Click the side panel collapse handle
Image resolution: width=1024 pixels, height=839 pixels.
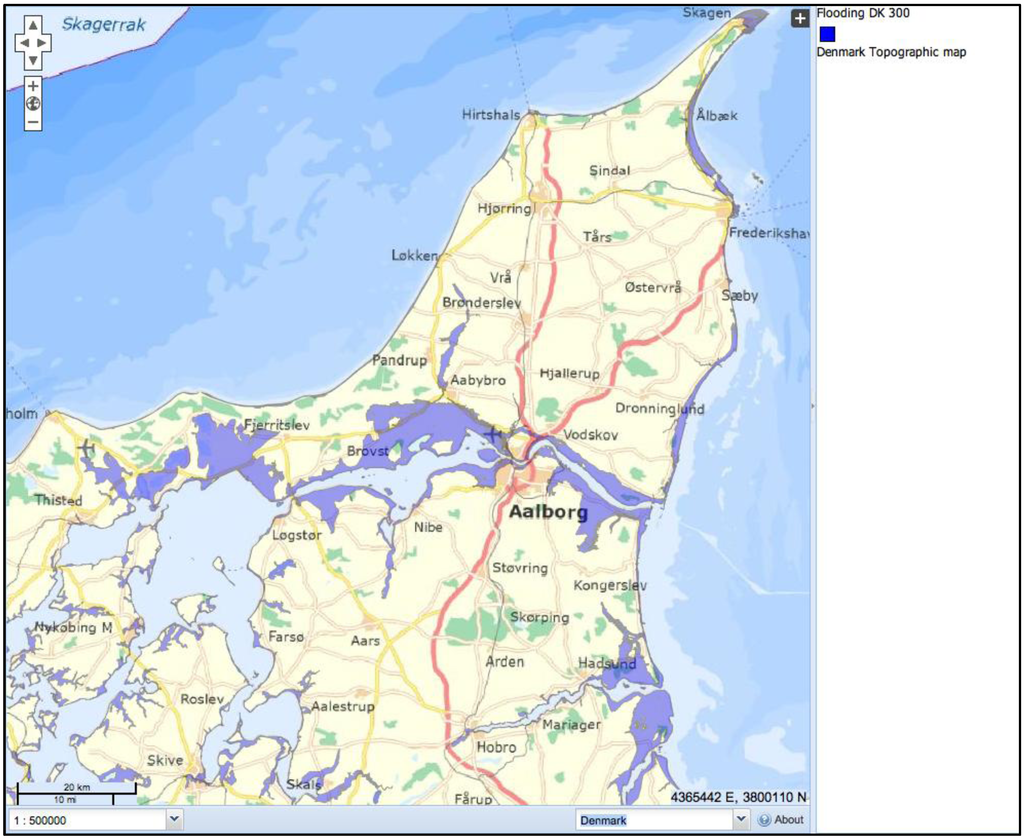(812, 405)
